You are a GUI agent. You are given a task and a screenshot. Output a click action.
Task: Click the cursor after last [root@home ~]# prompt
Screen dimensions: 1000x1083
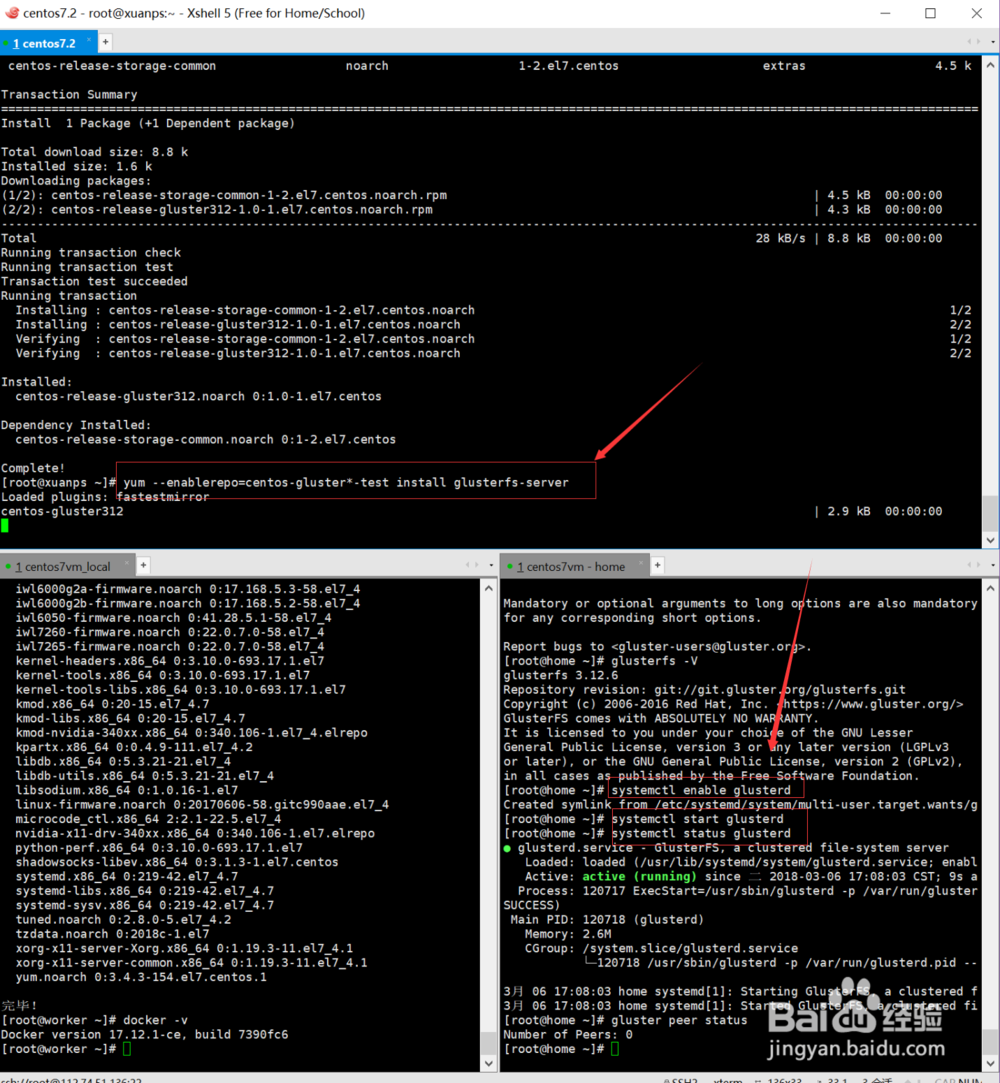(x=615, y=1049)
